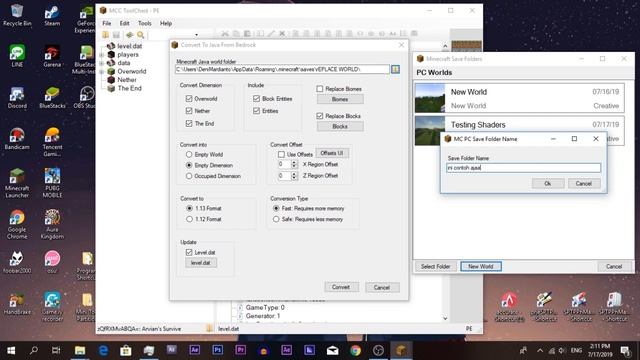Select the Occupied Dimension radio option

(x=189, y=176)
